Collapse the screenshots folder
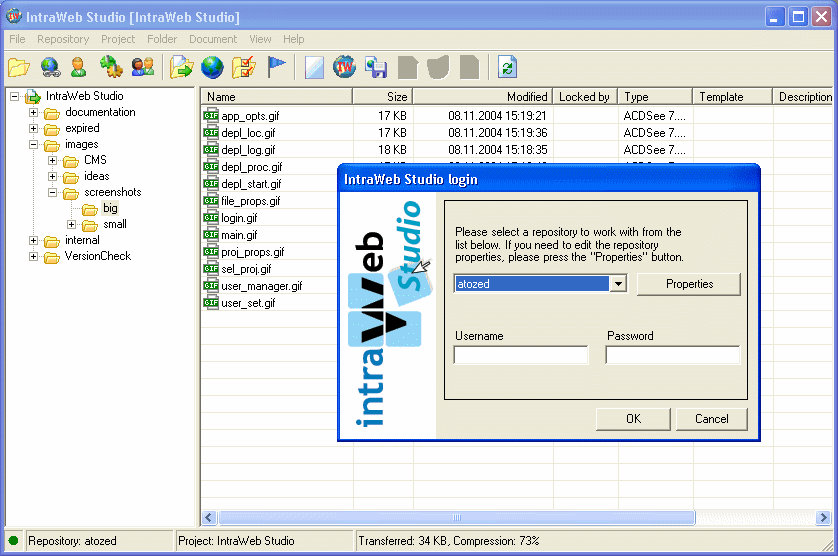Screen dimensions: 838x556 pyautogui.click(x=52, y=192)
